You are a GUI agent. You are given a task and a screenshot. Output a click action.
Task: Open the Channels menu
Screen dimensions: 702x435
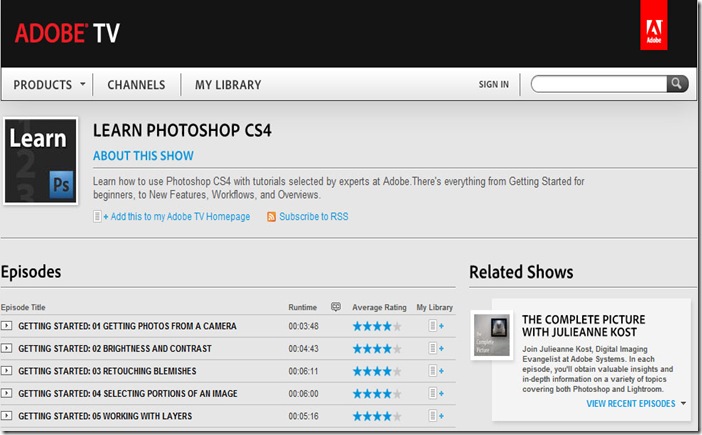point(136,85)
